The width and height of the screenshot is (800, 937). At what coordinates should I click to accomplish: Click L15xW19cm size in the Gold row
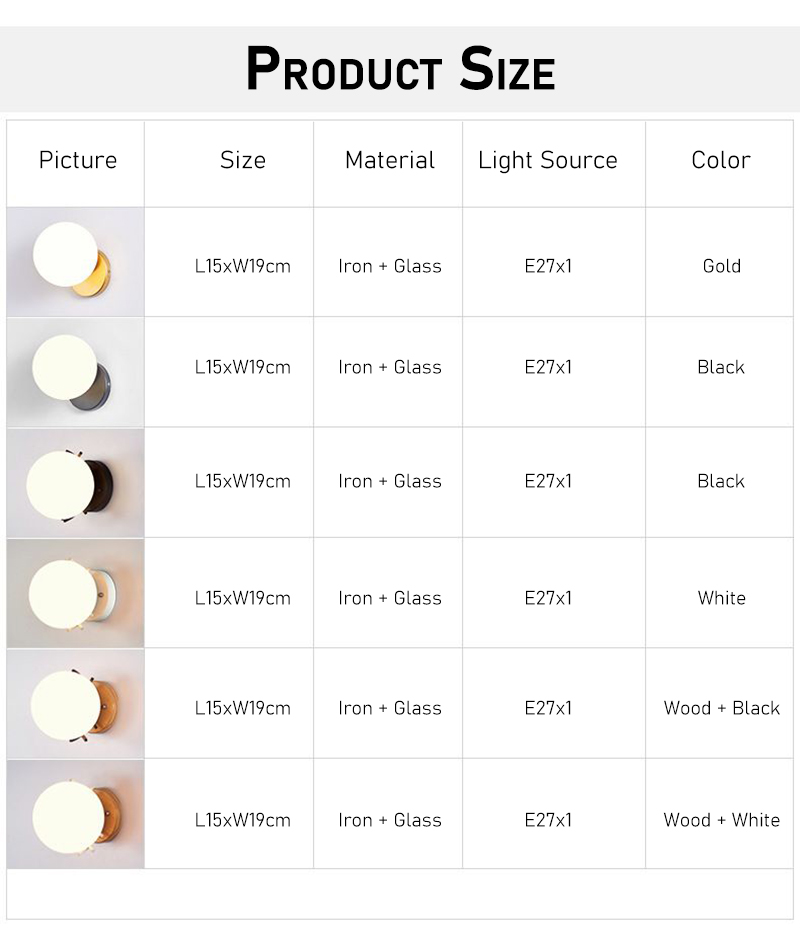coord(243,266)
